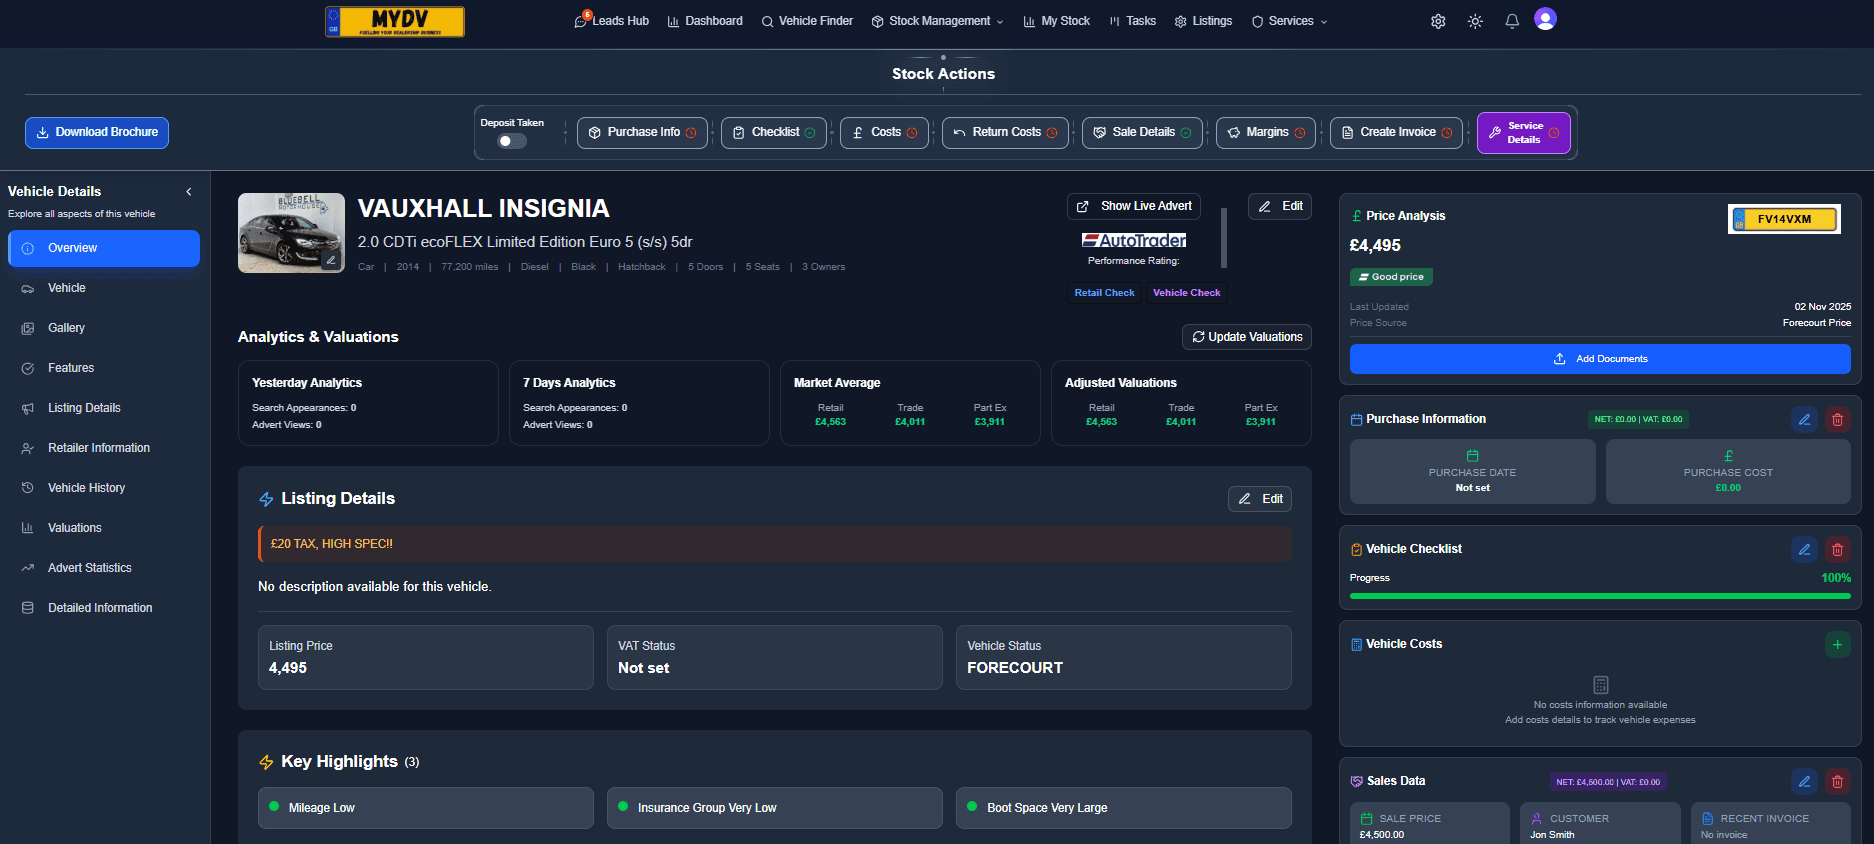Click the Vehicle Check link
The width and height of the screenshot is (1874, 844).
tap(1186, 293)
